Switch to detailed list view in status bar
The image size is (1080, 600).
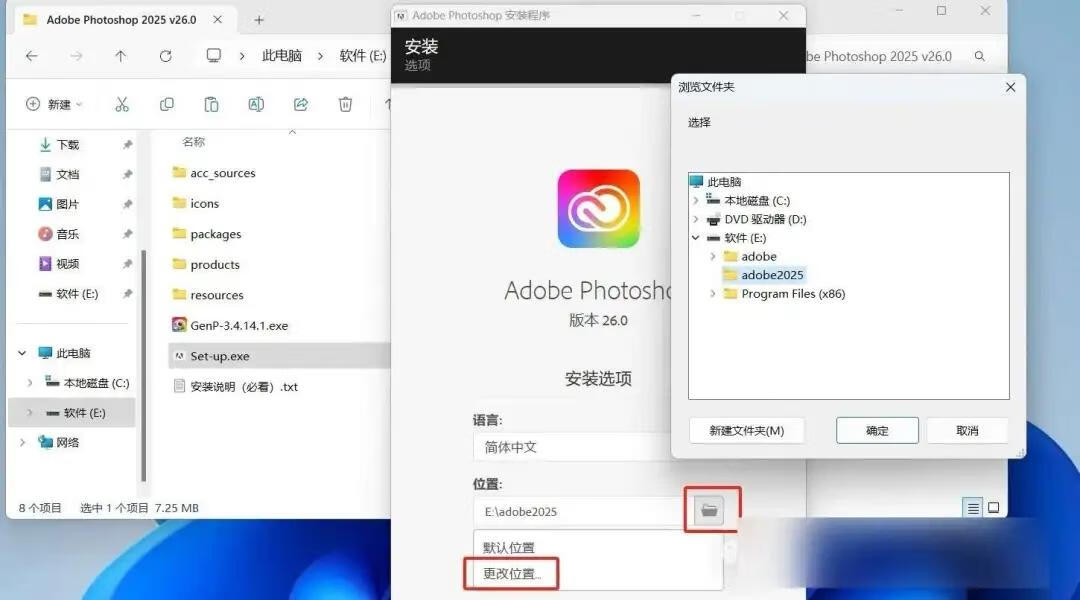click(971, 507)
